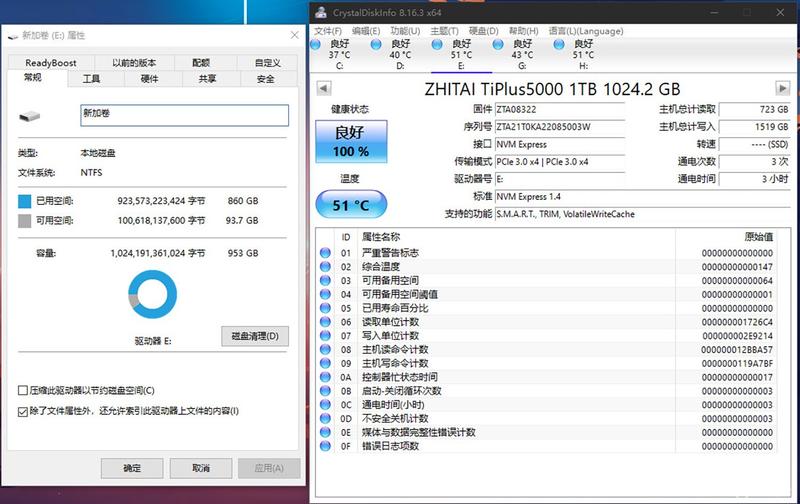
Task: Open the 帮助(H) menu
Action: [523, 31]
